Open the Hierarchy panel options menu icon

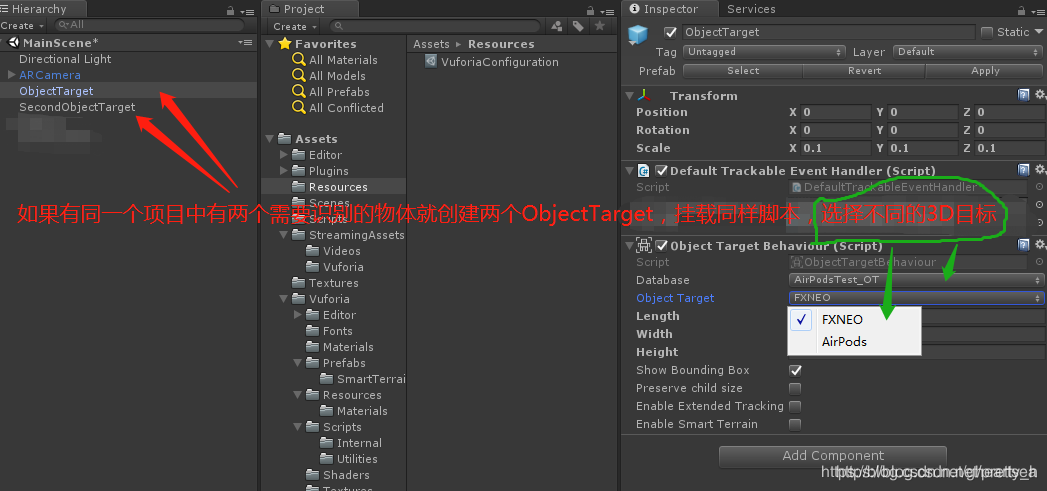tap(246, 10)
